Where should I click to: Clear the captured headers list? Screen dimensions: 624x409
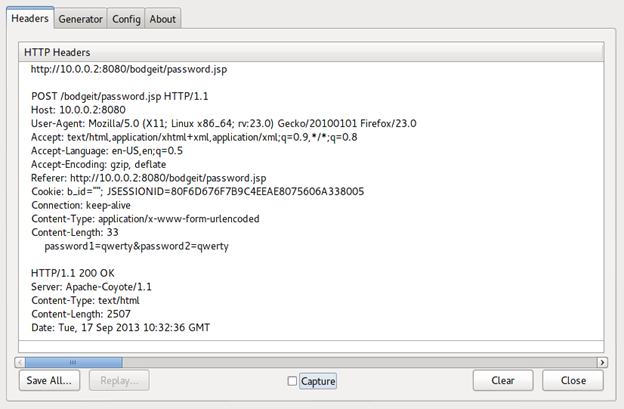coord(503,381)
